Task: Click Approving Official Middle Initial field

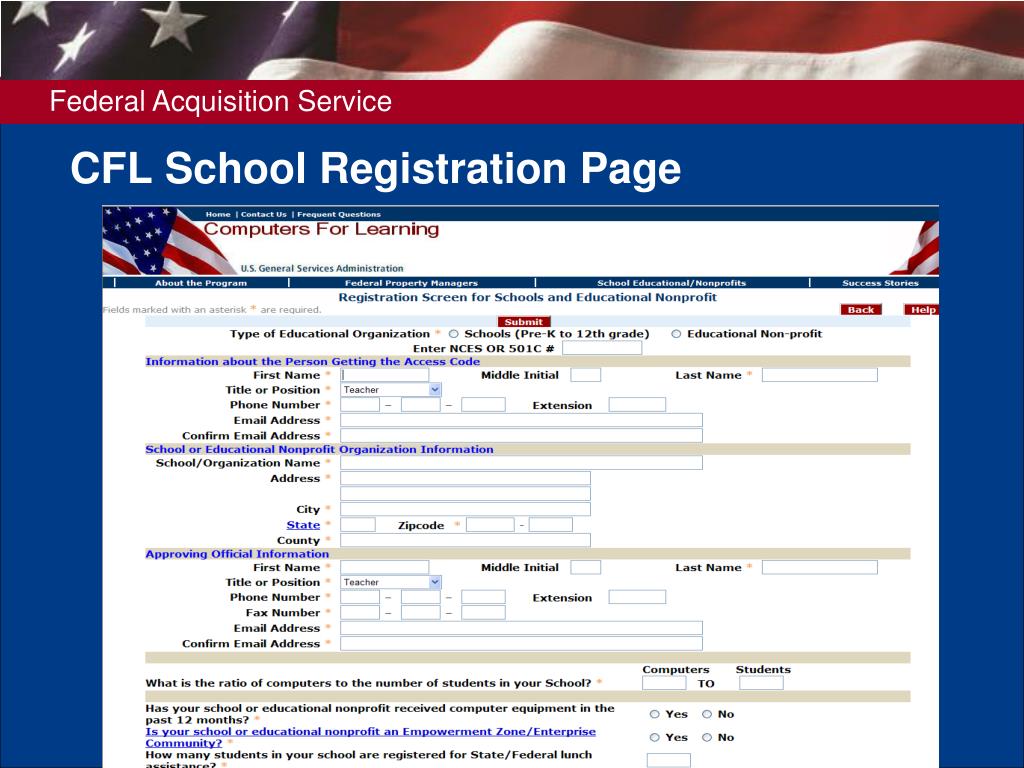Action: pos(585,568)
